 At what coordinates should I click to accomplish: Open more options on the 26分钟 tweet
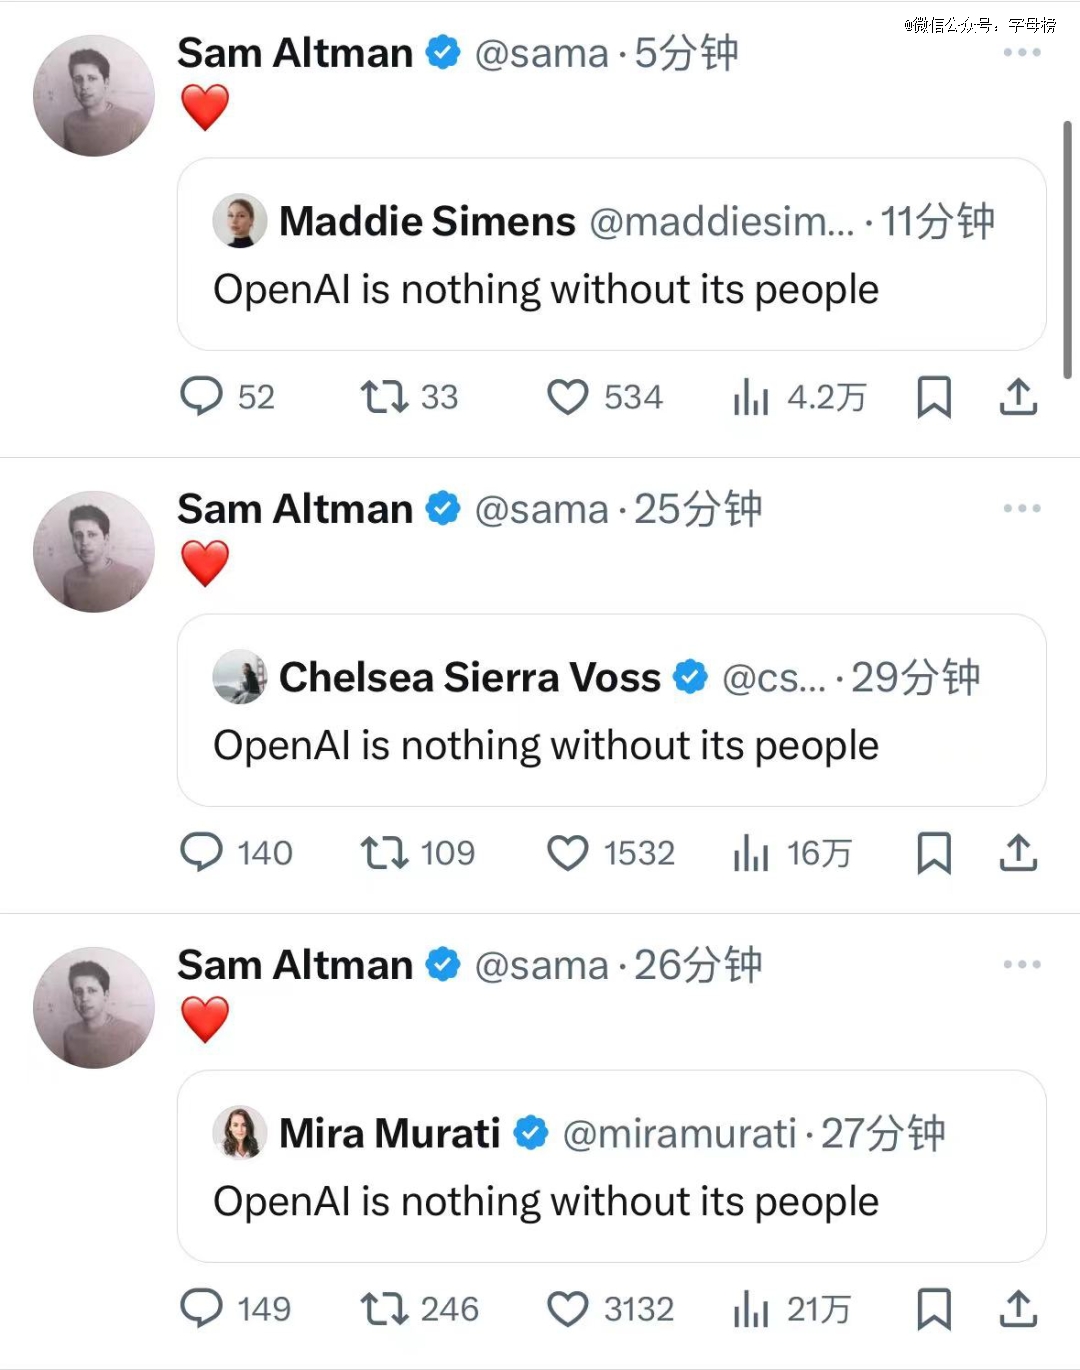point(1022,964)
